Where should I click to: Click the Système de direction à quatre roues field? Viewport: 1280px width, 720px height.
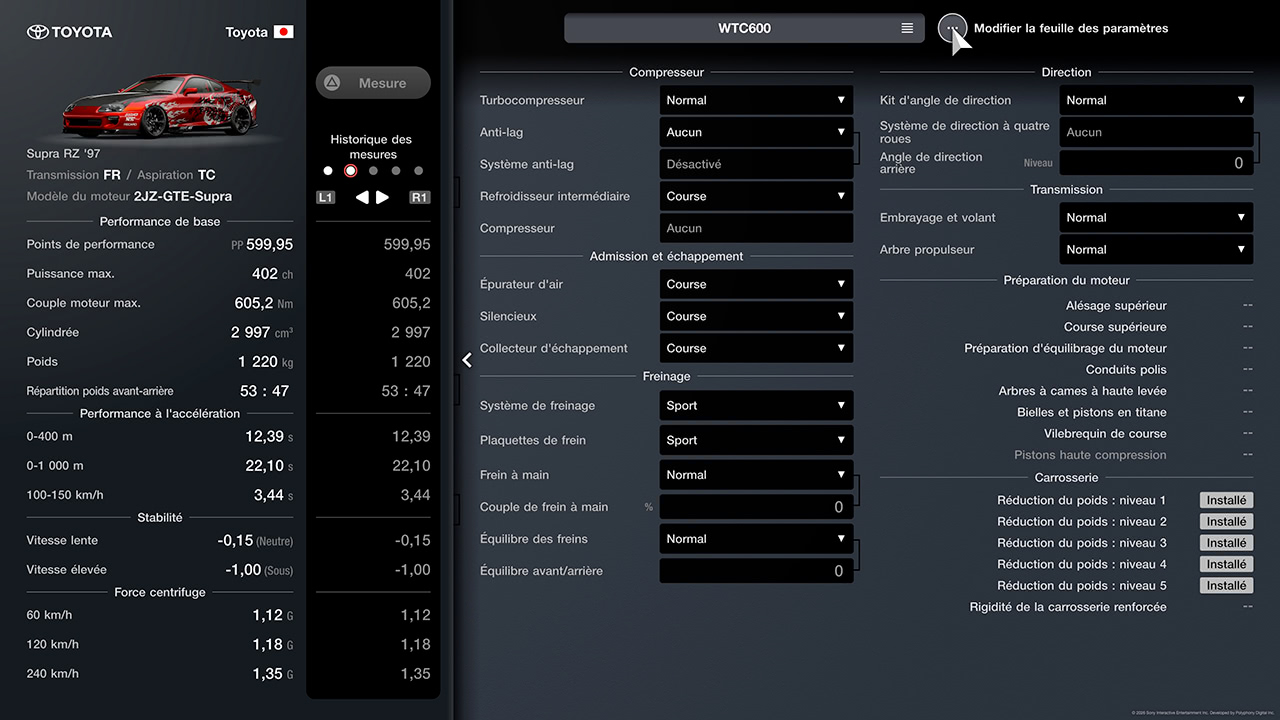click(x=1156, y=132)
